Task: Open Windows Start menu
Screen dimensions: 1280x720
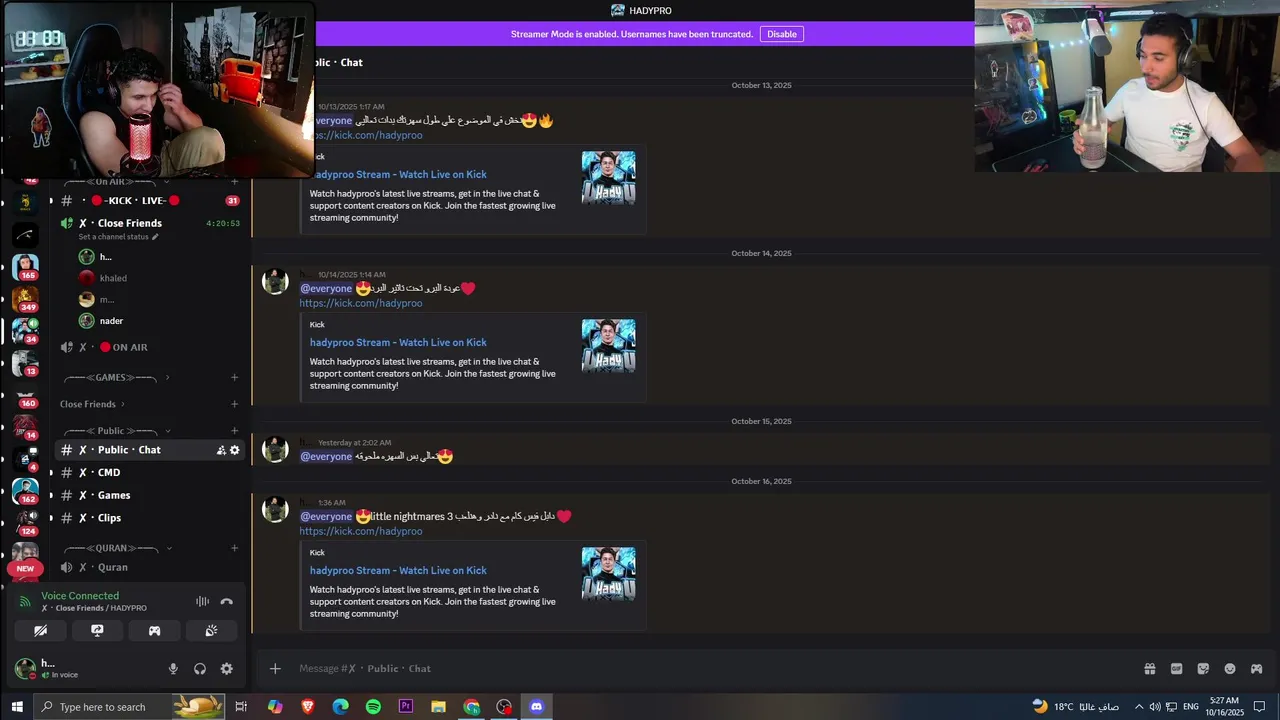Action: coord(16,707)
